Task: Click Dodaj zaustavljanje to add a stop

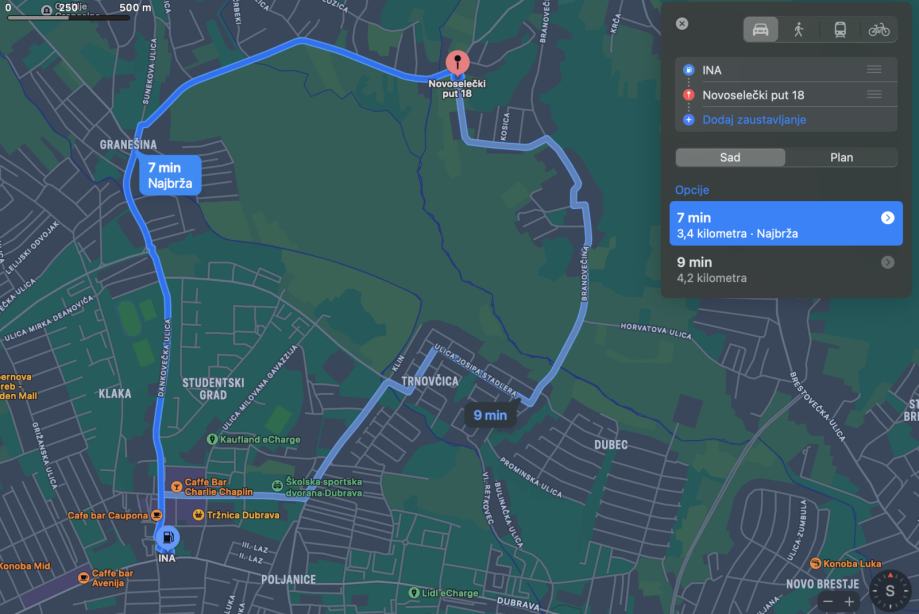Action: point(754,120)
